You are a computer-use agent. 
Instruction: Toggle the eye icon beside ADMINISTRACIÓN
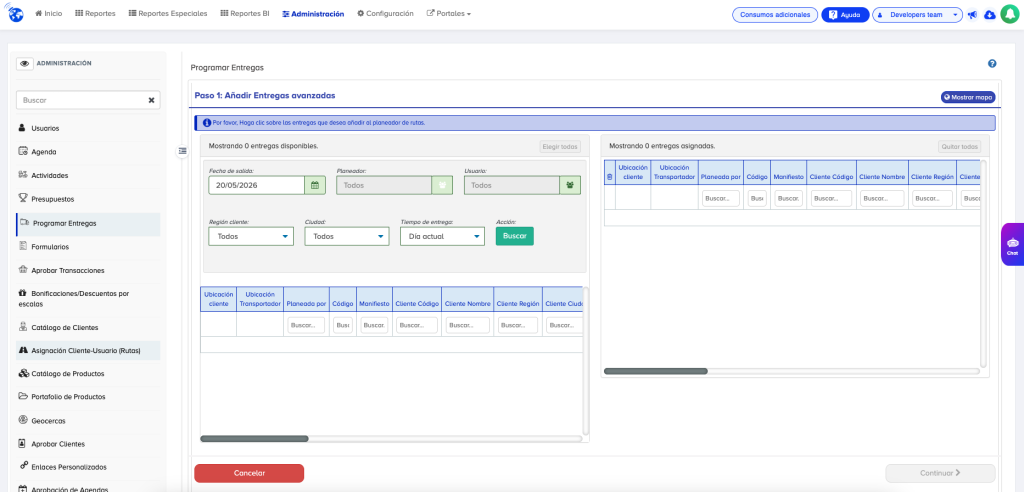tap(25, 63)
